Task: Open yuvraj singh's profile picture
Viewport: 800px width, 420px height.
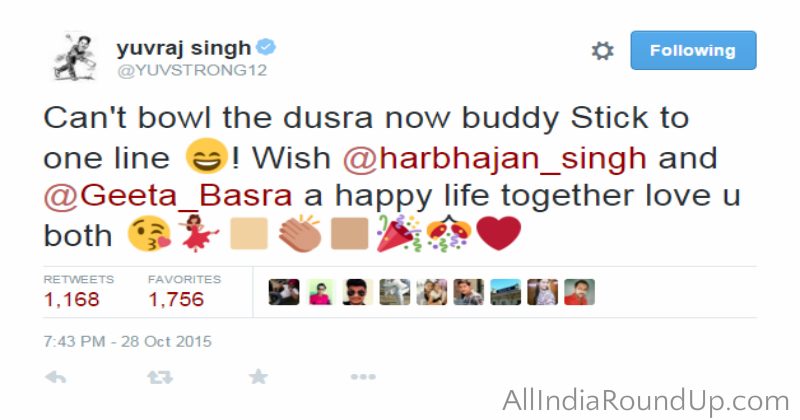Action: click(74, 56)
